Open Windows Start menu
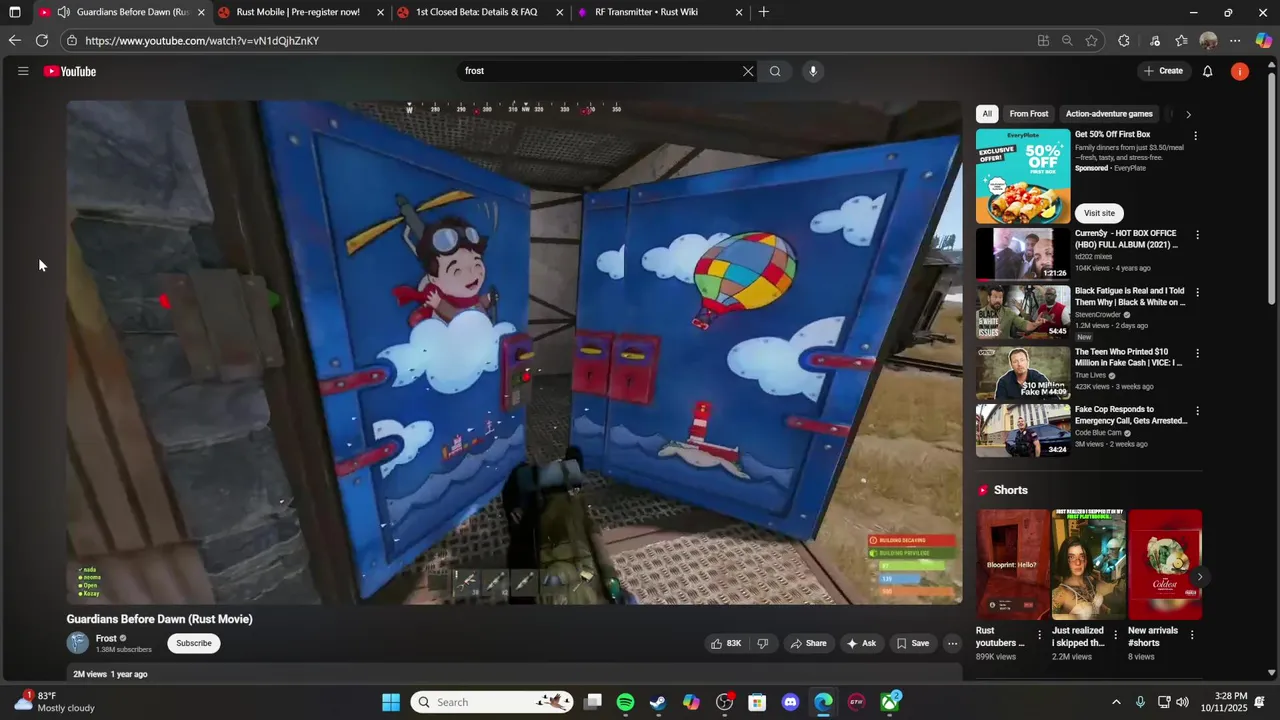Image resolution: width=1280 pixels, height=720 pixels. pyautogui.click(x=391, y=702)
